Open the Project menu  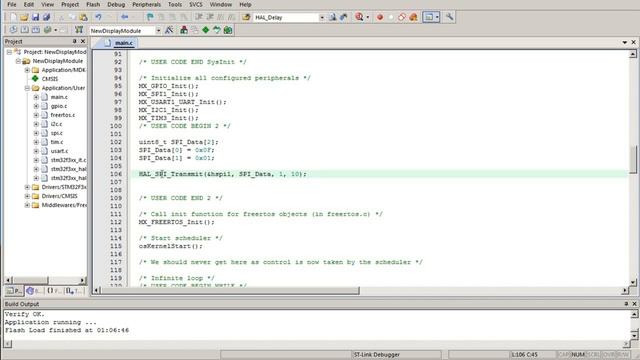pyautogui.click(x=70, y=4)
